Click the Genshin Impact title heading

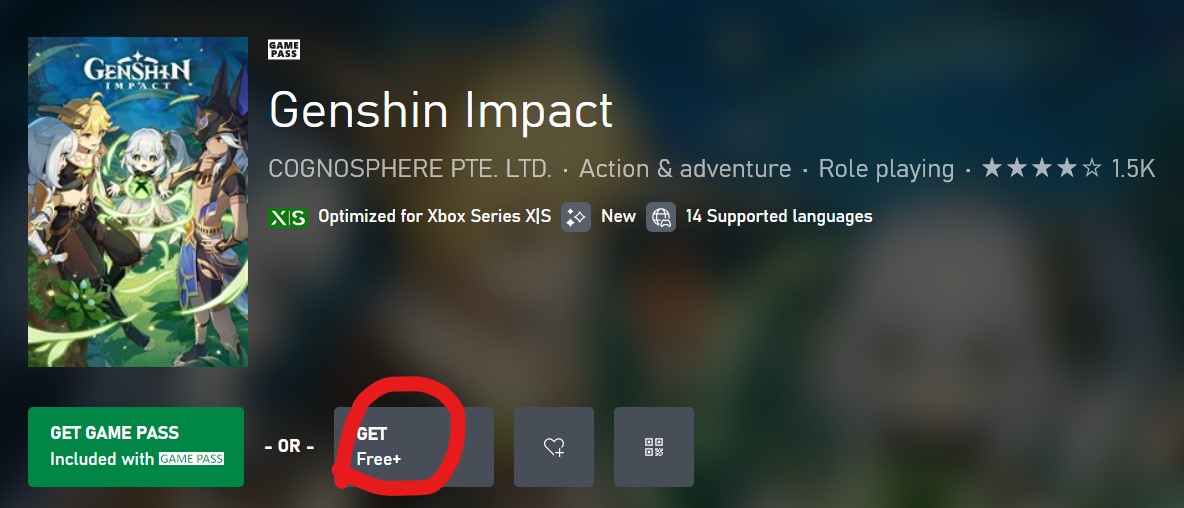click(440, 110)
